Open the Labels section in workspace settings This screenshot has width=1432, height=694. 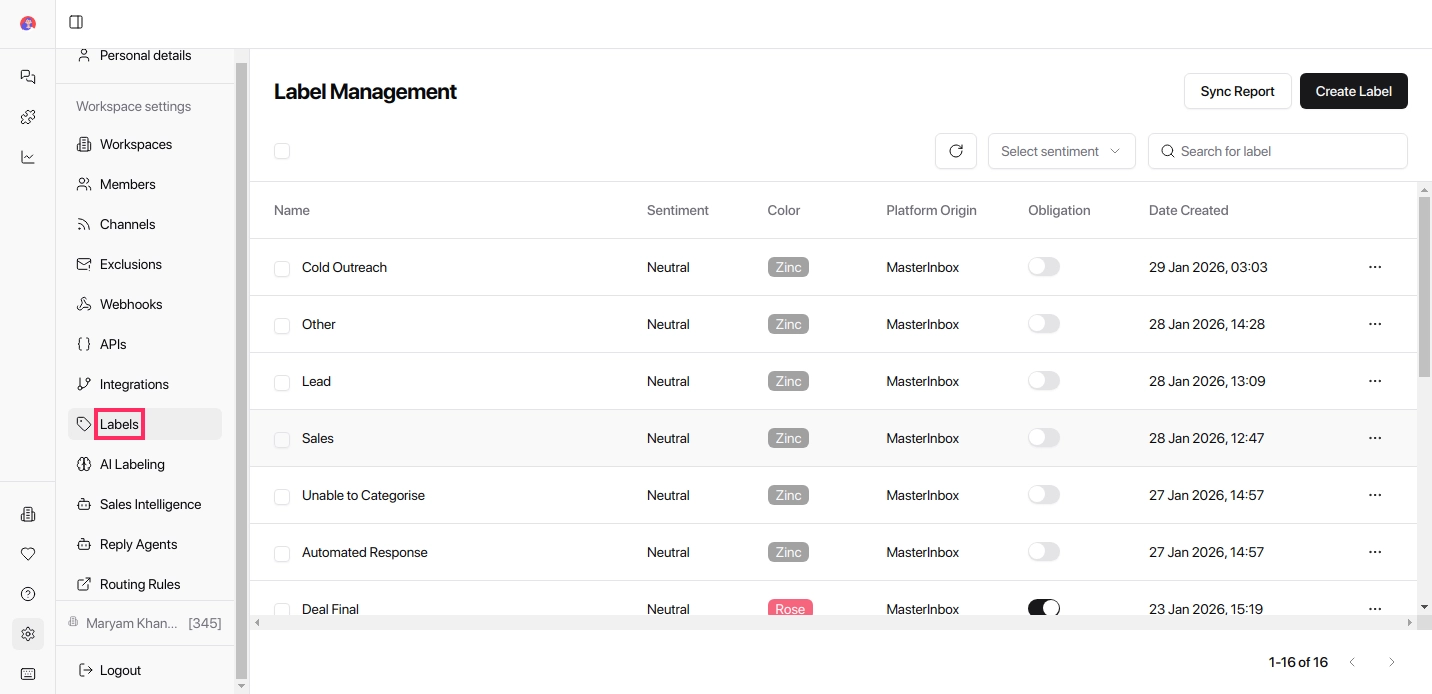click(120, 424)
